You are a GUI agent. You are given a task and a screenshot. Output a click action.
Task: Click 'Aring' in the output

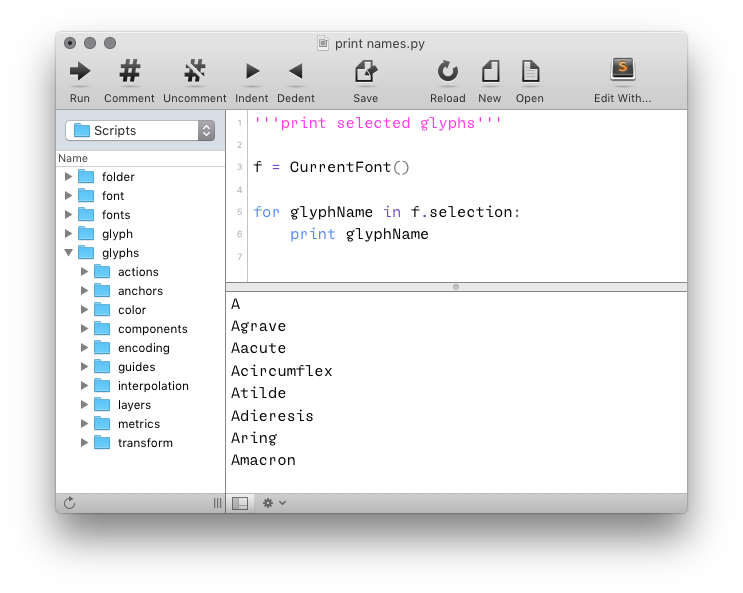(254, 438)
